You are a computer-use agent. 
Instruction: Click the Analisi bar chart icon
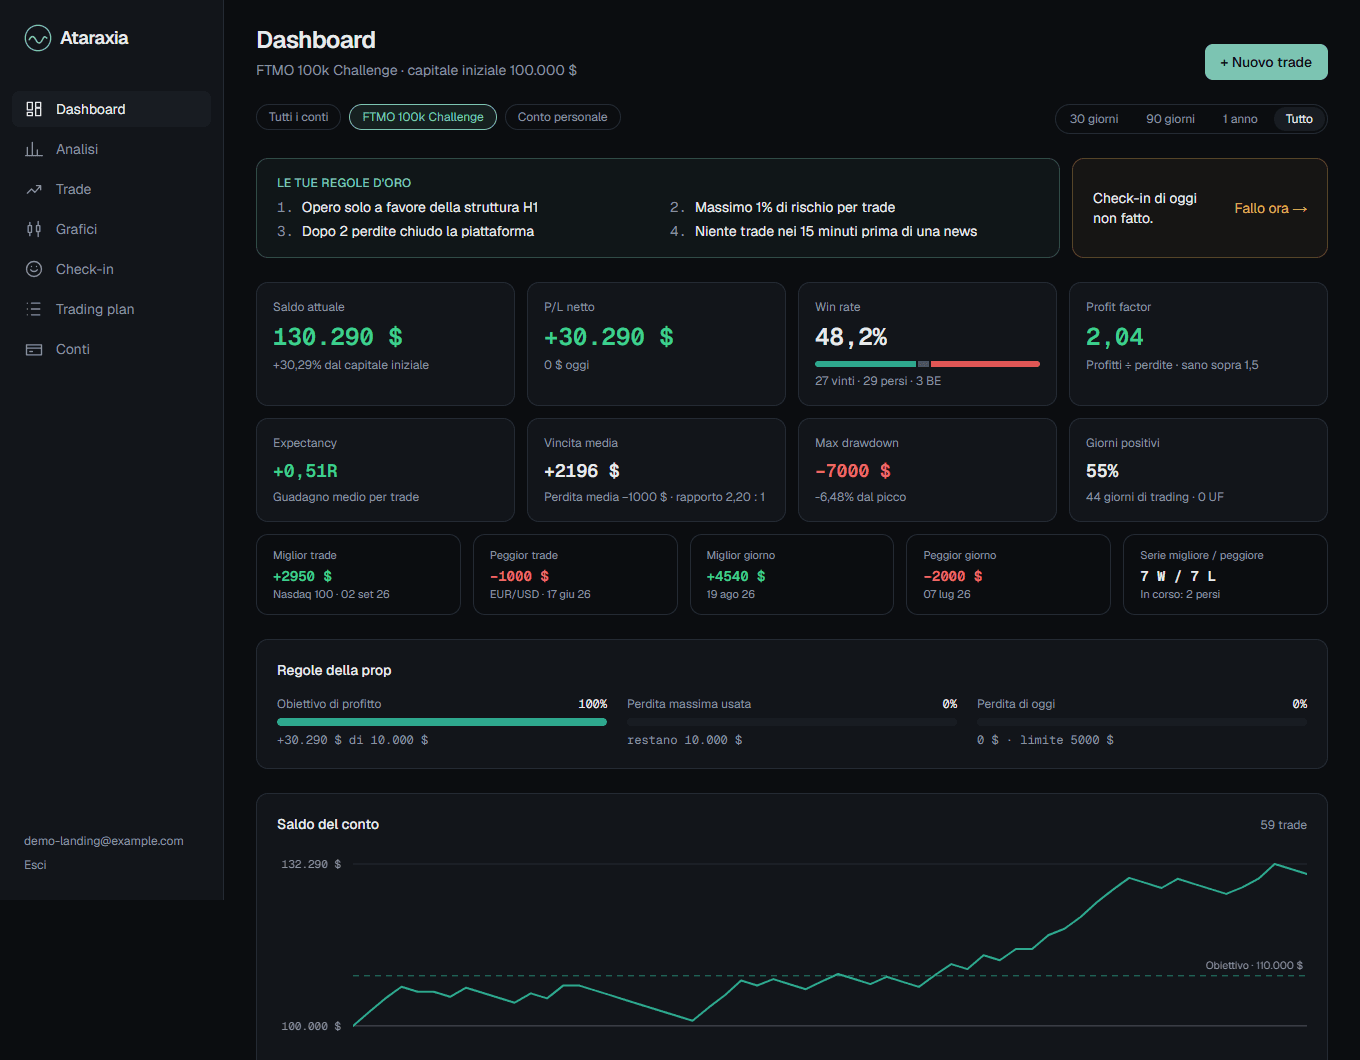[34, 149]
